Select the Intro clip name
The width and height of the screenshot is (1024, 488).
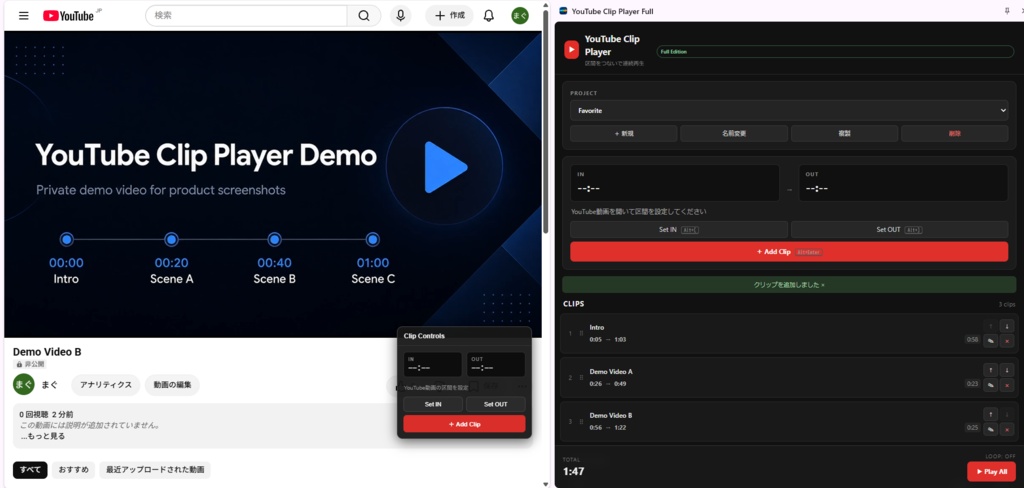(x=597, y=327)
